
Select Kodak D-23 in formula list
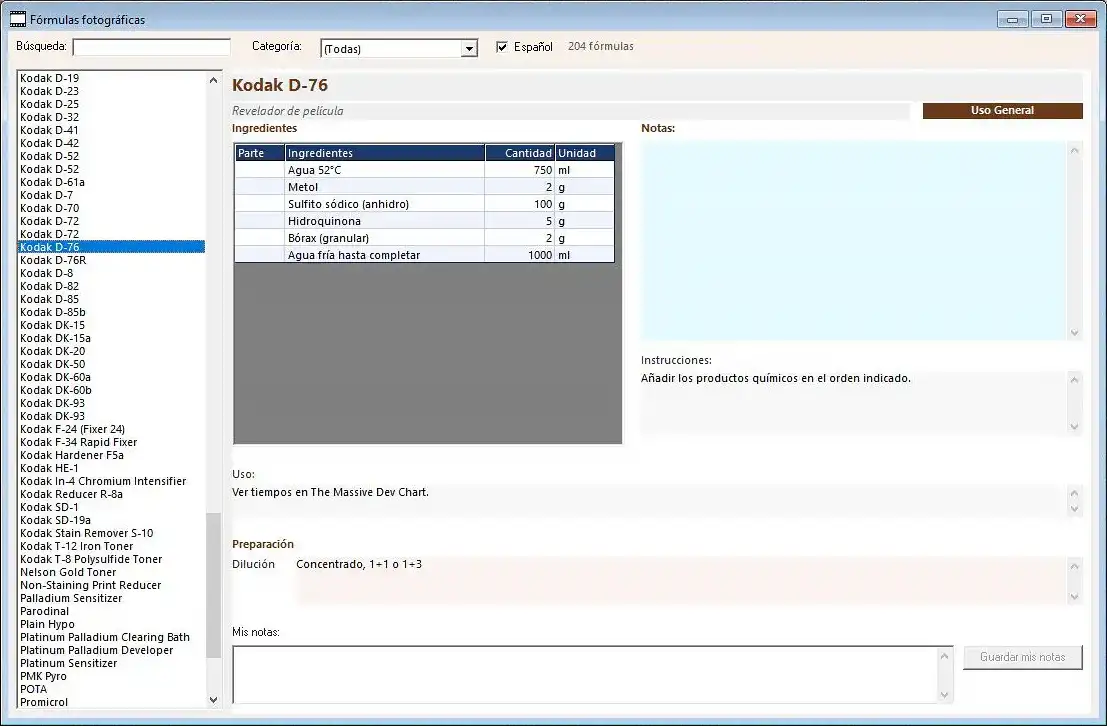[111, 91]
